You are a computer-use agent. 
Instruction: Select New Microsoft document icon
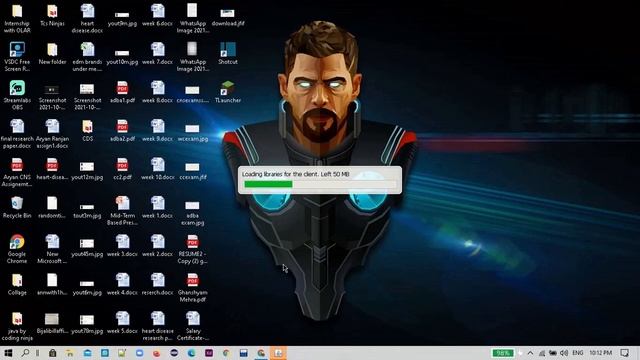pyautogui.click(x=52, y=249)
